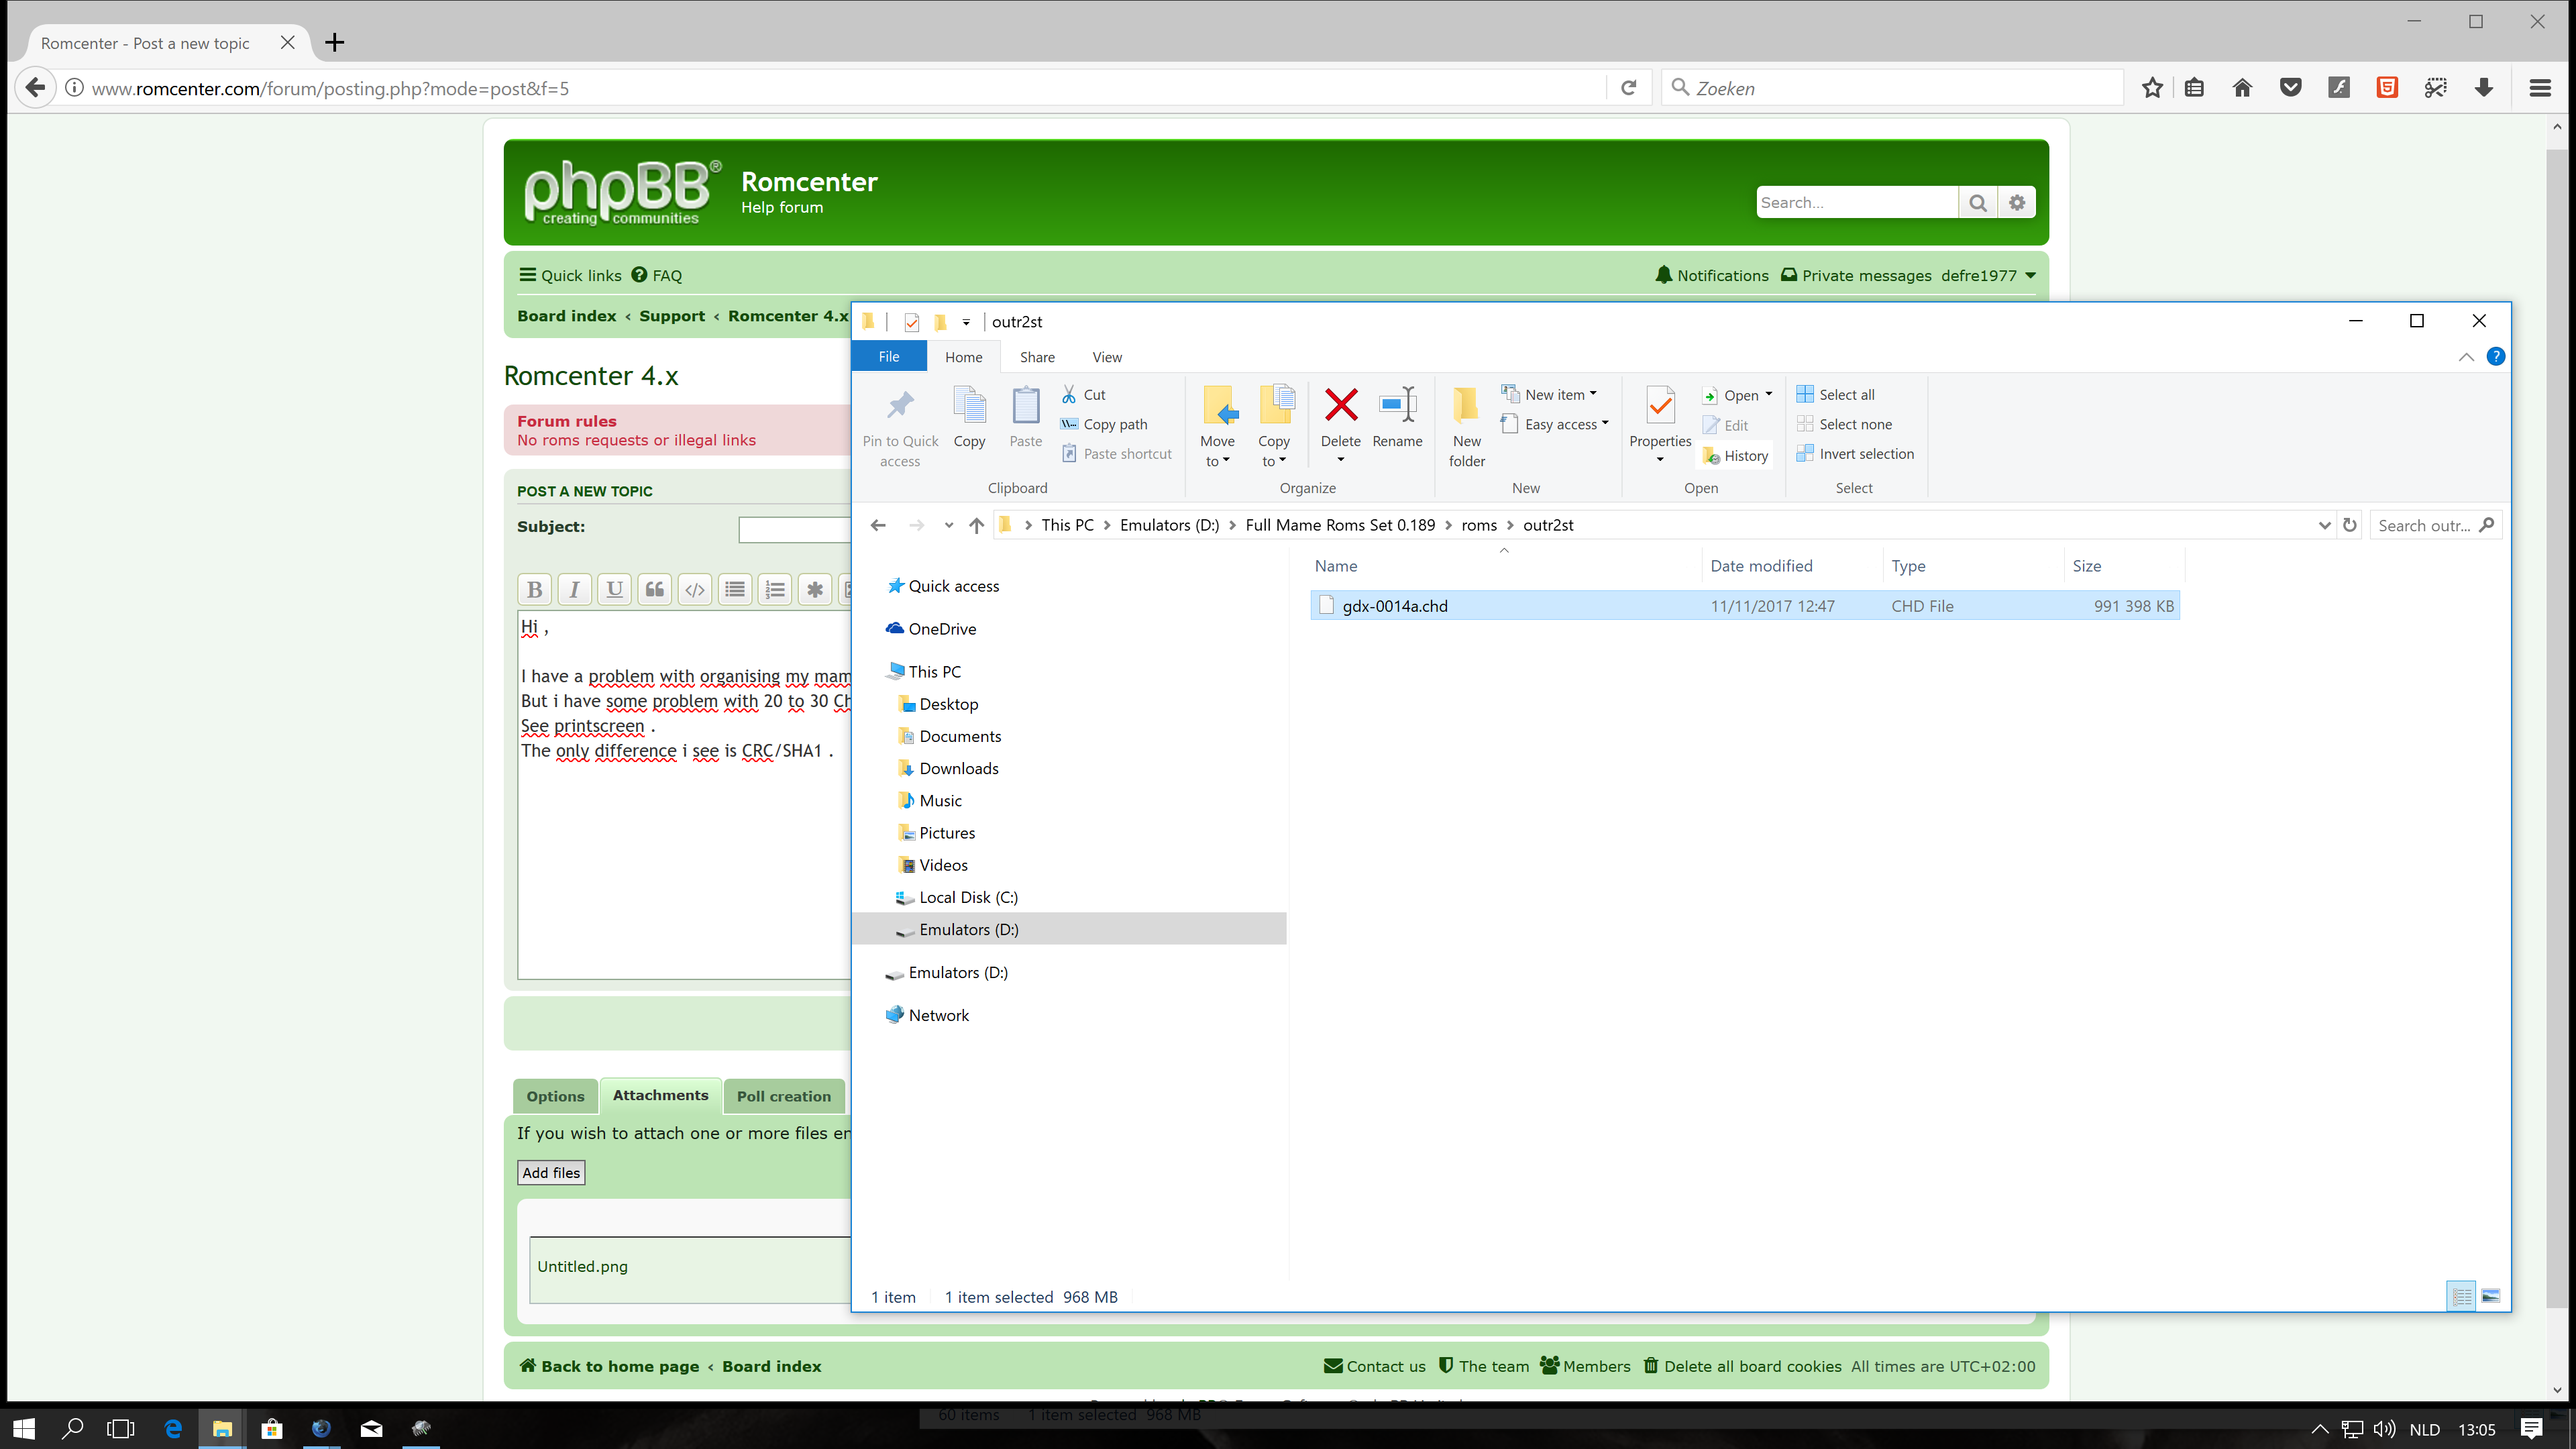Click Invert selection in the ribbon
Image resolution: width=2576 pixels, height=1449 pixels.
pyautogui.click(x=1855, y=454)
